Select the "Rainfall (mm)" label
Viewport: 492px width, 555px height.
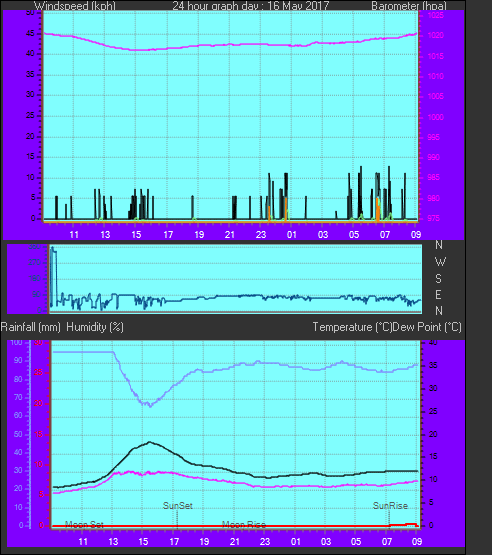tap(31, 327)
